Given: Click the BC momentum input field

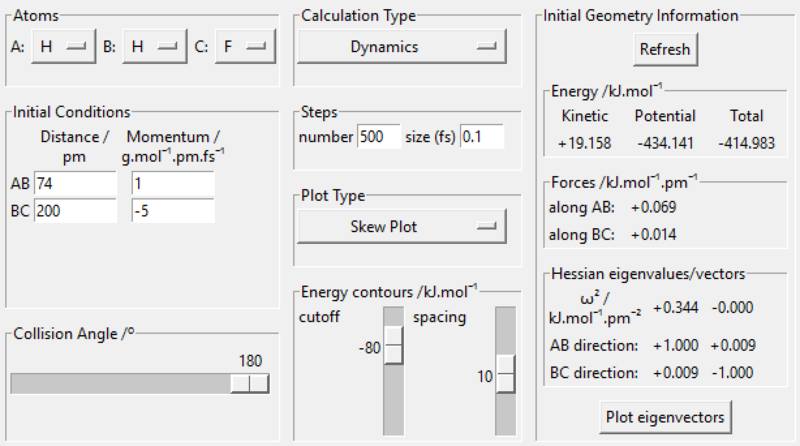Looking at the screenshot, I should [x=172, y=211].
